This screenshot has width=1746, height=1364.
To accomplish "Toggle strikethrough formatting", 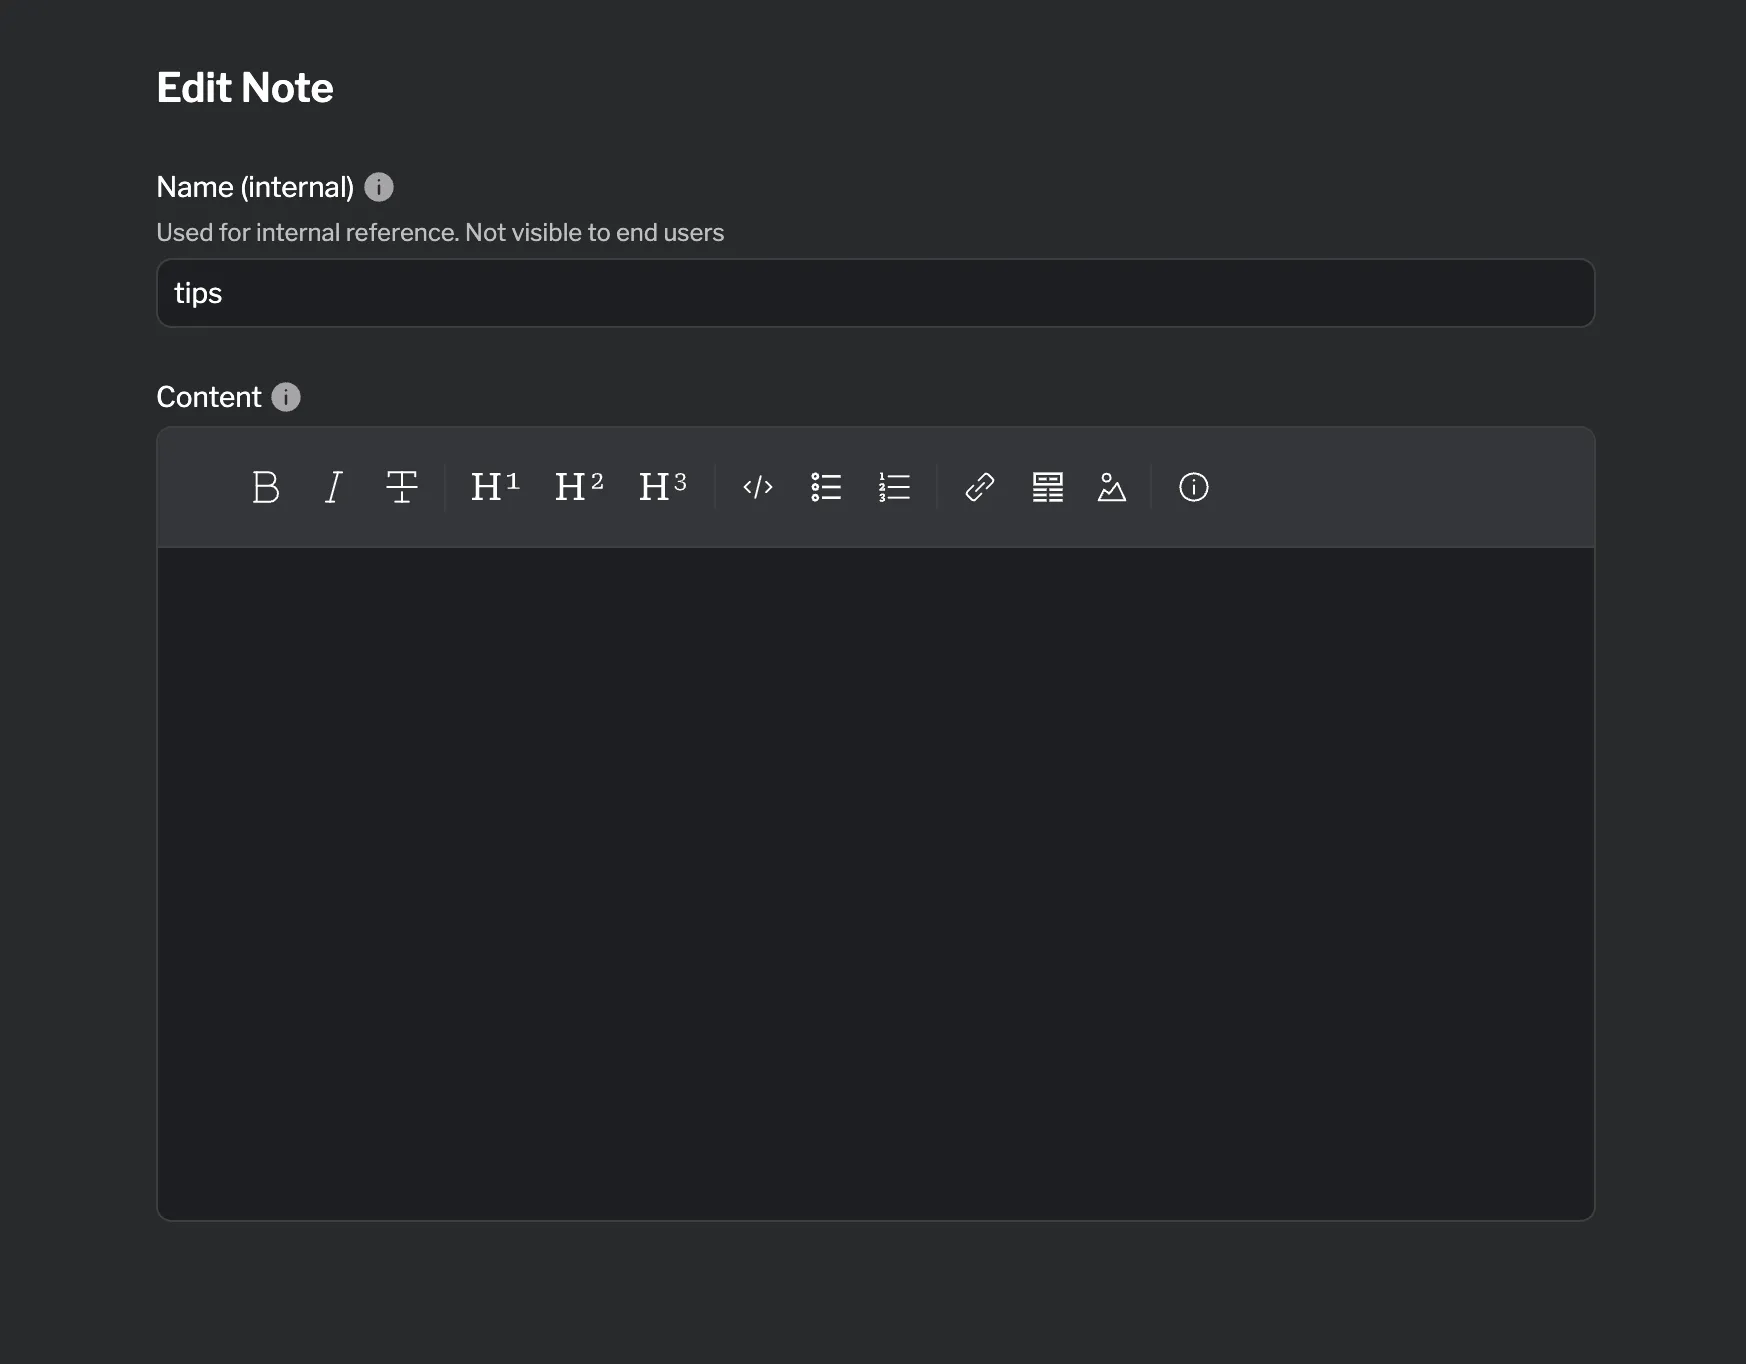I will [x=401, y=488].
